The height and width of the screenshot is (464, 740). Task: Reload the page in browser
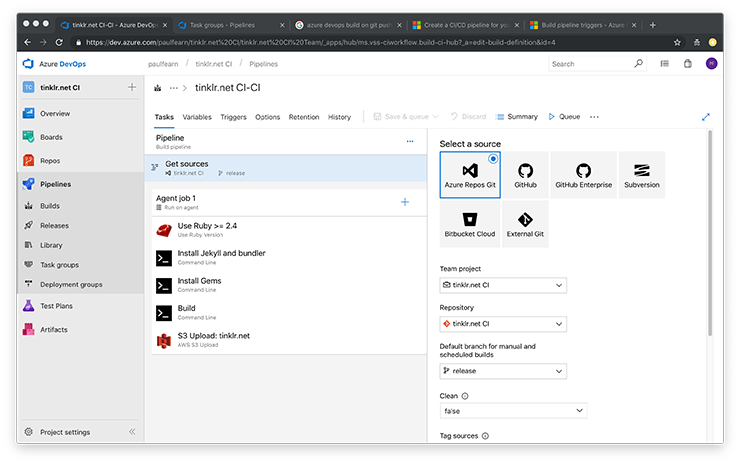tap(59, 42)
